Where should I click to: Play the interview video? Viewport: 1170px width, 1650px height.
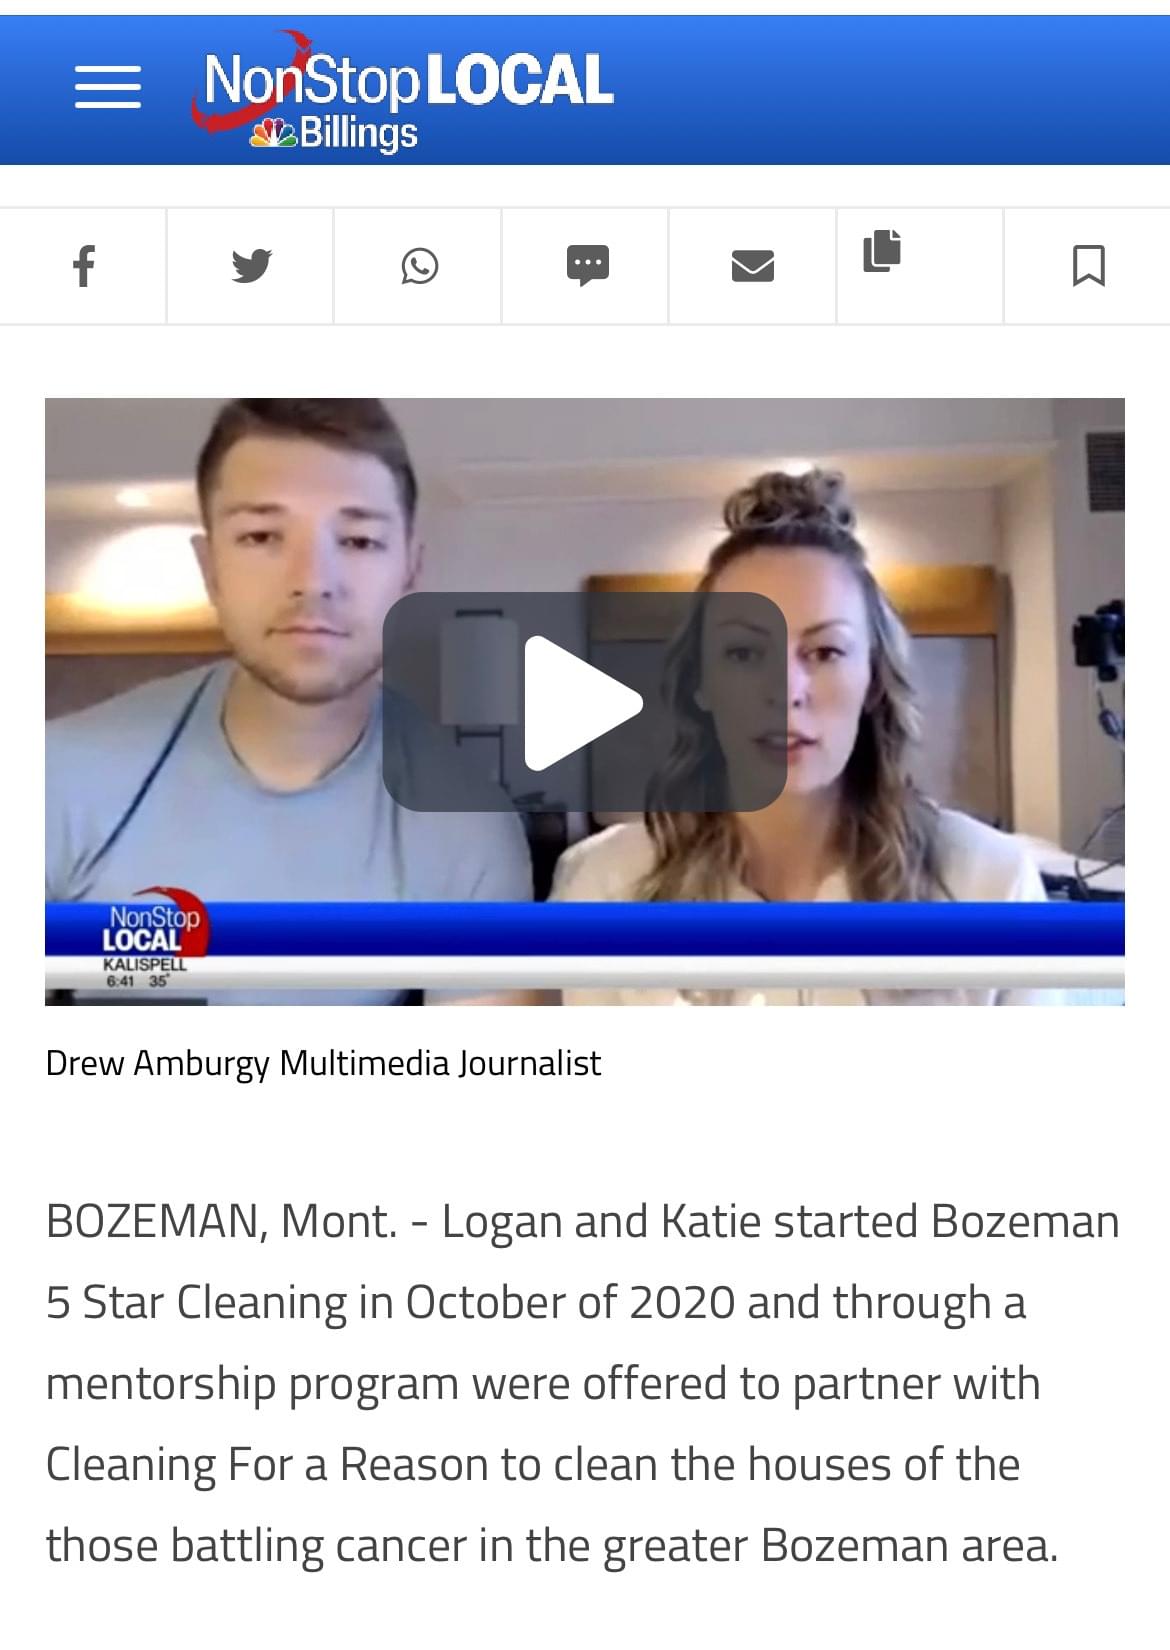click(584, 702)
